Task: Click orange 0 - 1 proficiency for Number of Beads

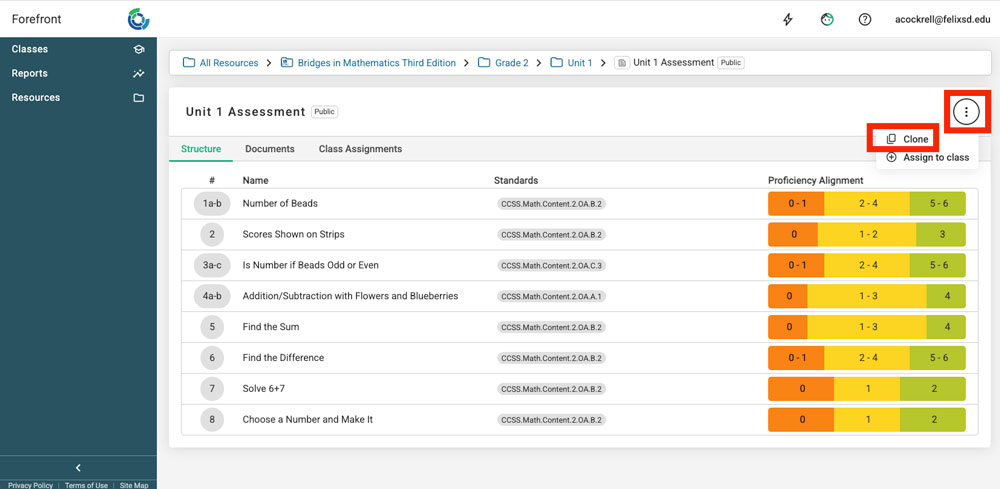Action: tap(796, 204)
